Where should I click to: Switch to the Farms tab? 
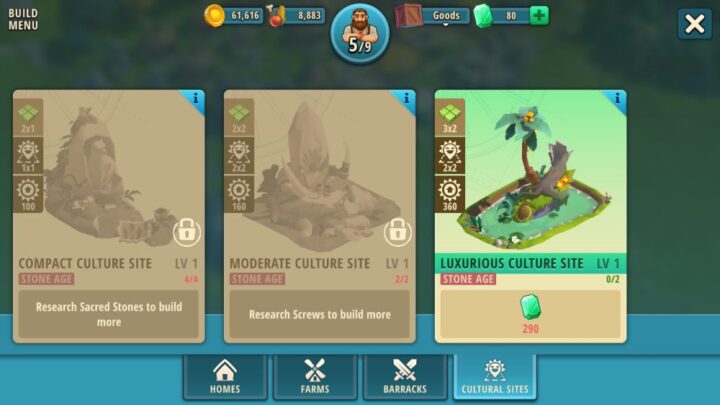pyautogui.click(x=315, y=377)
